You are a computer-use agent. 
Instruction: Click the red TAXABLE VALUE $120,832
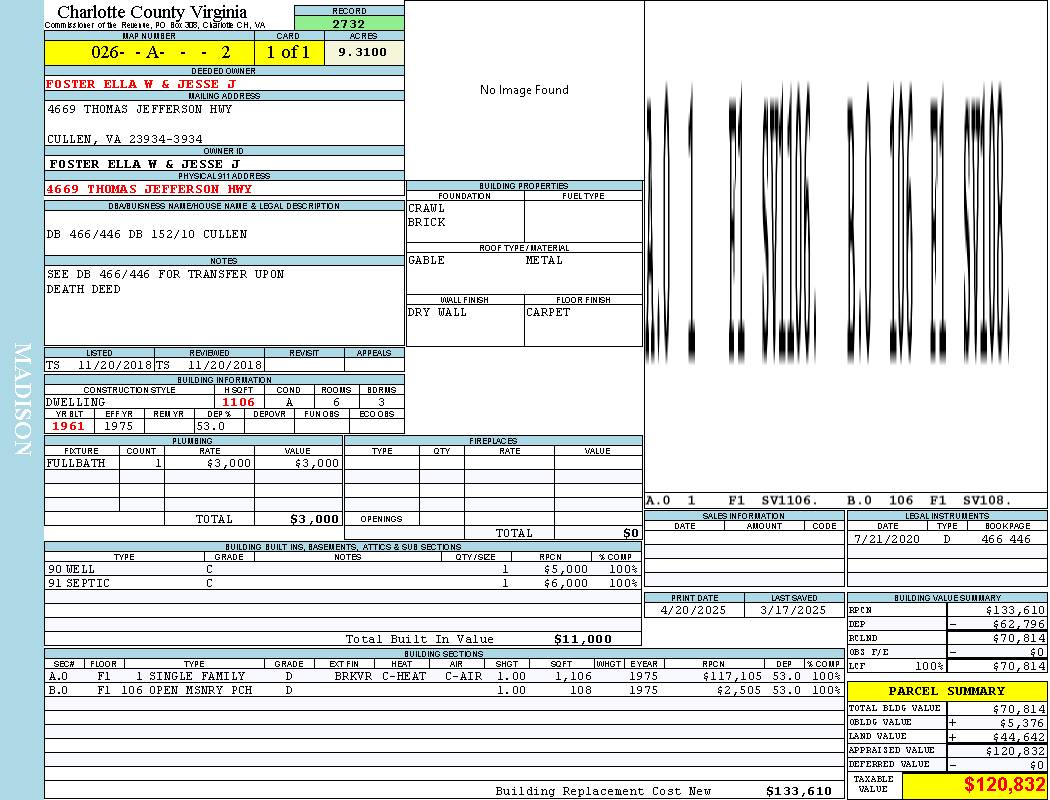[x=1004, y=785]
